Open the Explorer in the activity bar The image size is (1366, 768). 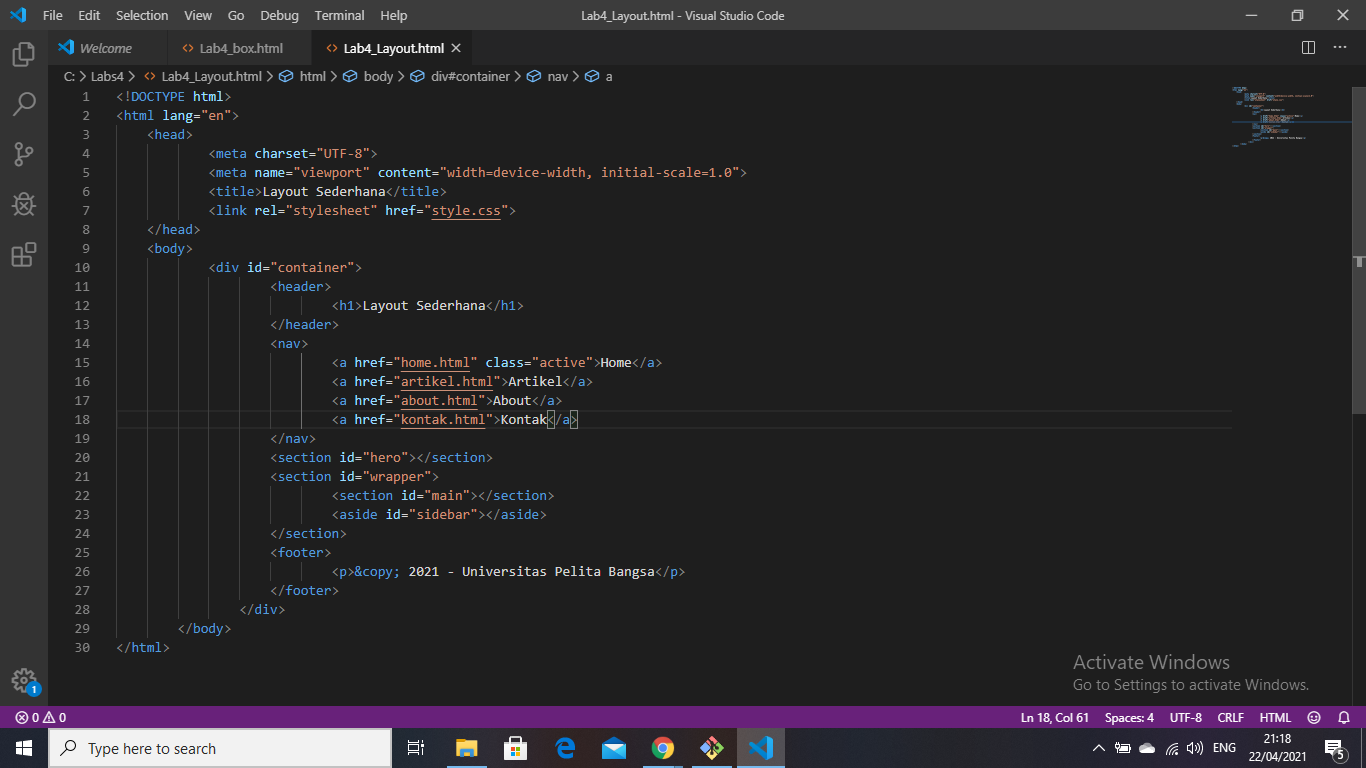[x=22, y=55]
